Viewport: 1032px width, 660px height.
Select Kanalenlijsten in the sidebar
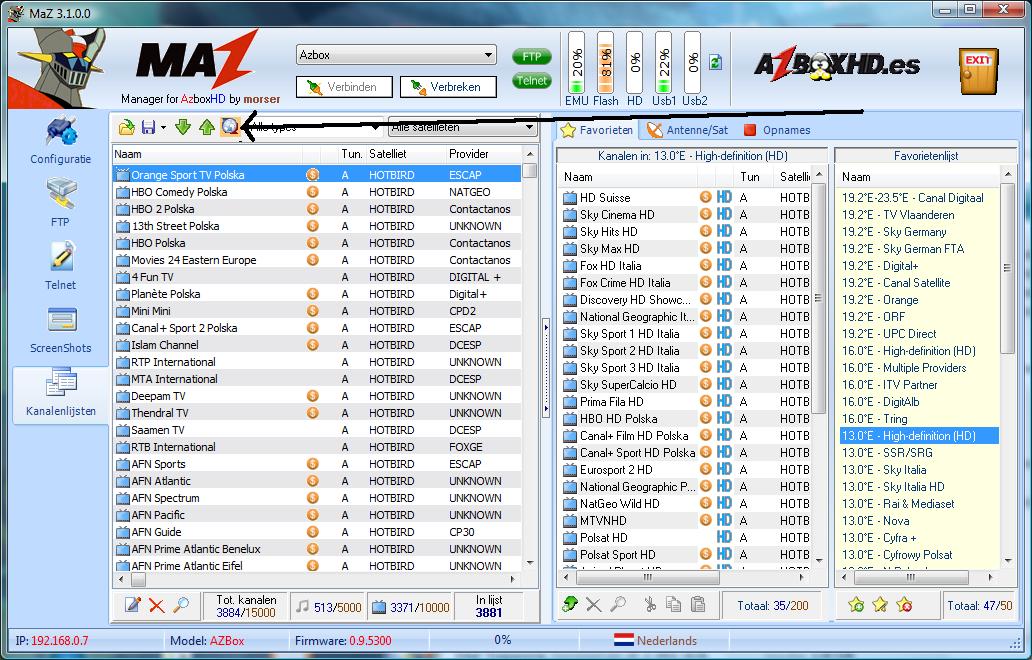[61, 393]
